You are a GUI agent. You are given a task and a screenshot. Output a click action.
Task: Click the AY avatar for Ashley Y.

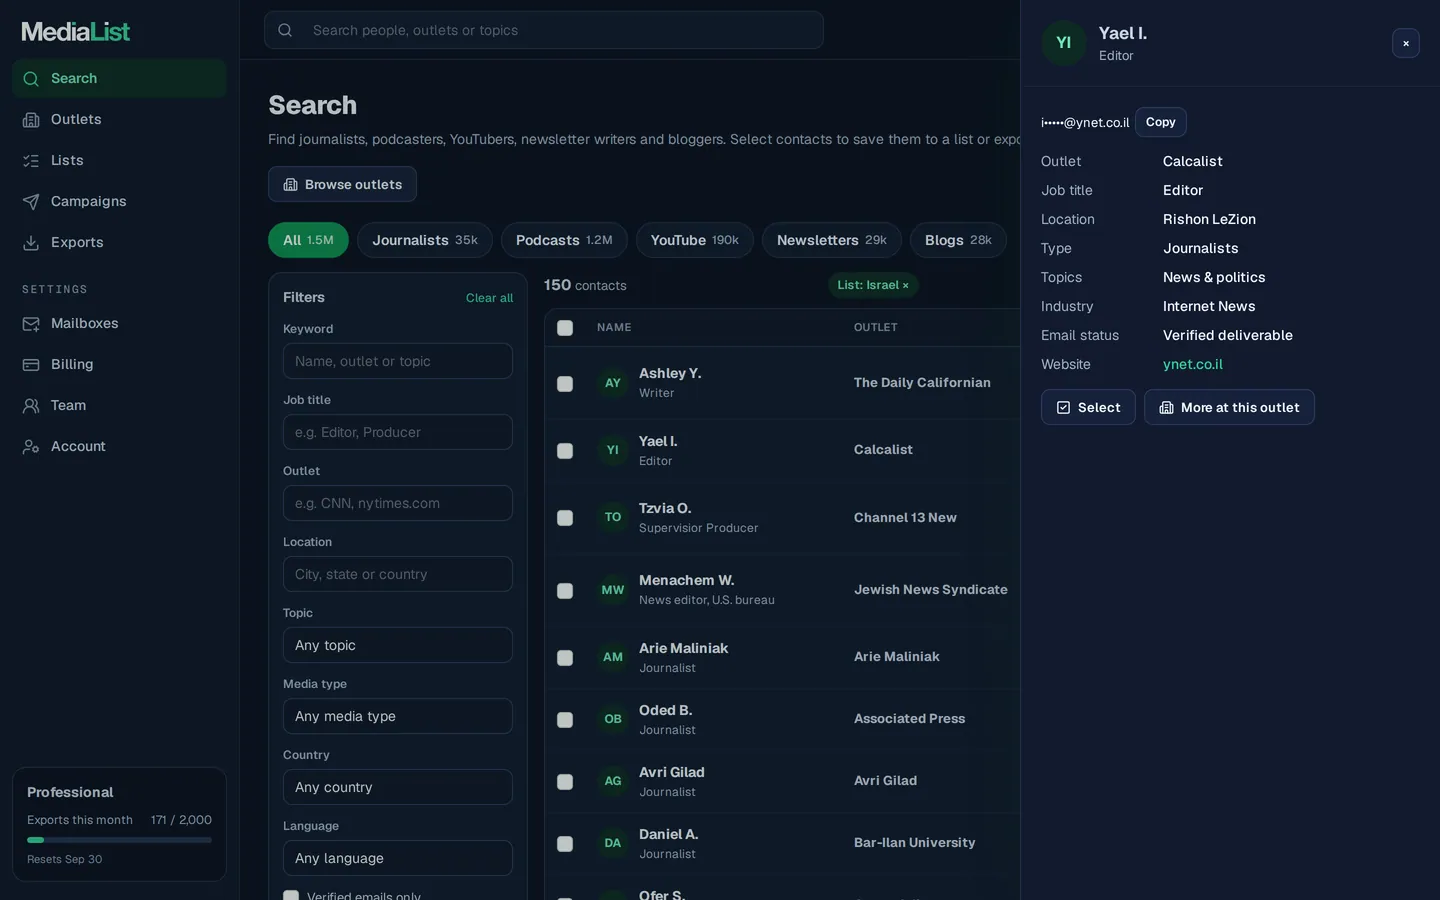click(613, 383)
